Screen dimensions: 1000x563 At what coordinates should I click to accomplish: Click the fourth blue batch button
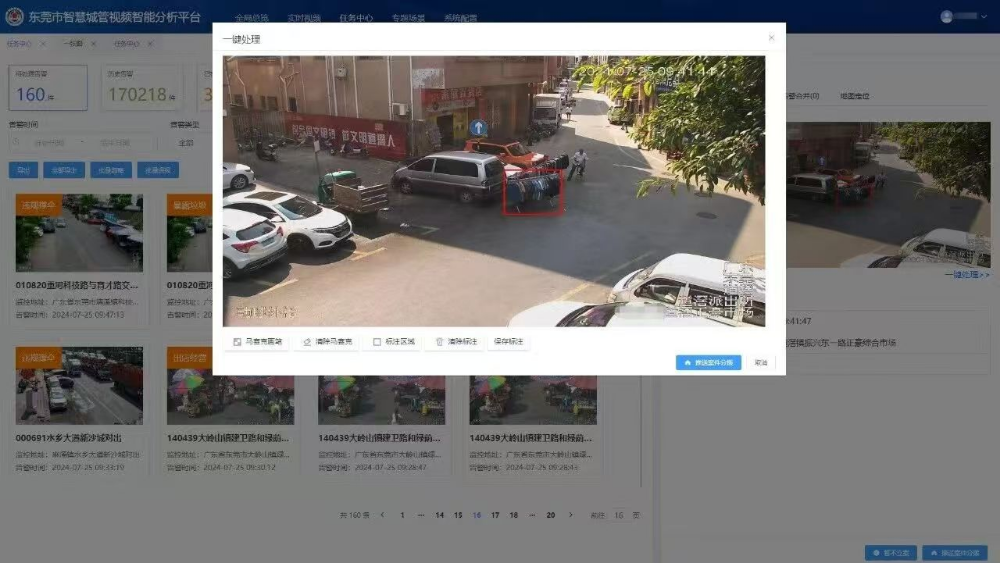pos(158,170)
